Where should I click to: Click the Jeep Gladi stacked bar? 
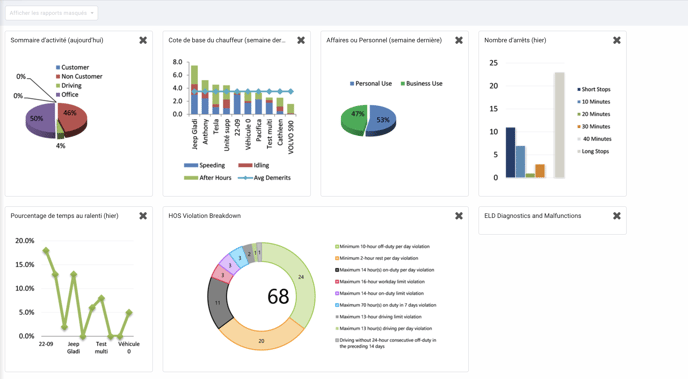[194, 90]
